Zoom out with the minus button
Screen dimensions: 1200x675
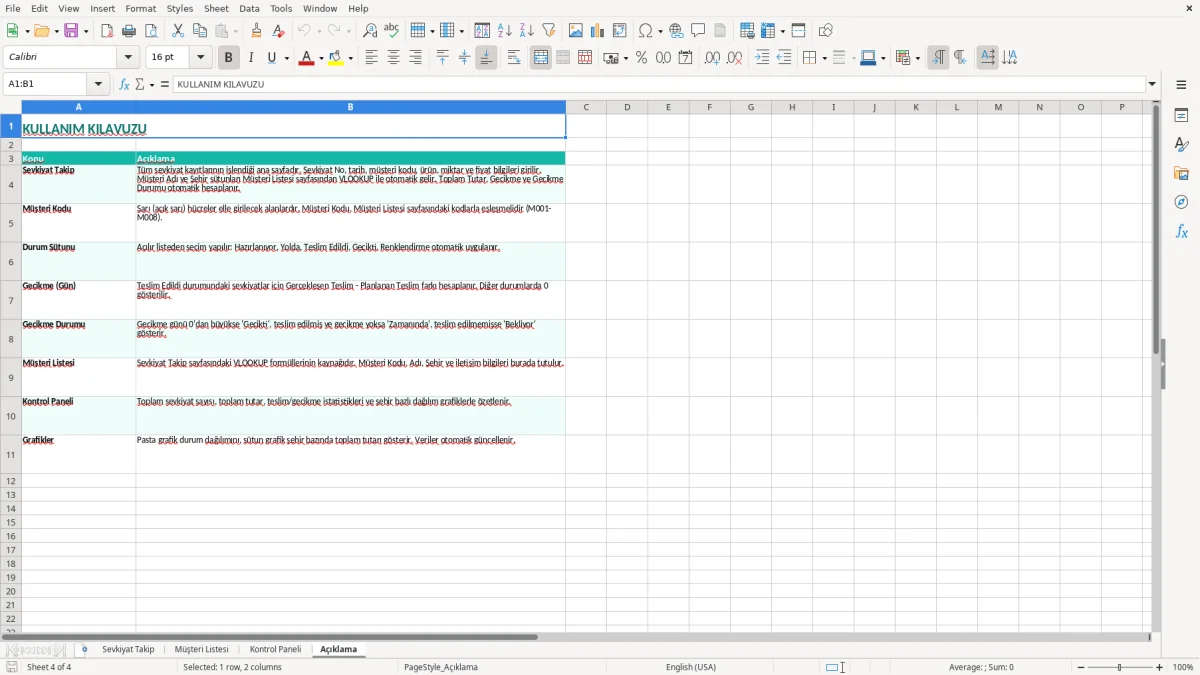[x=1080, y=667]
